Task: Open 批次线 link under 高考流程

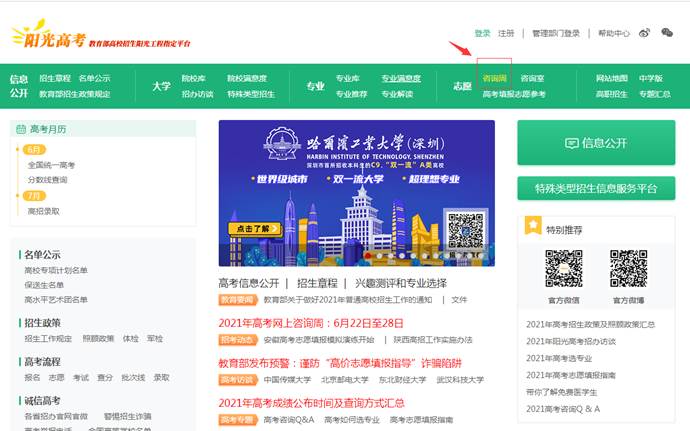Action: pos(133,377)
